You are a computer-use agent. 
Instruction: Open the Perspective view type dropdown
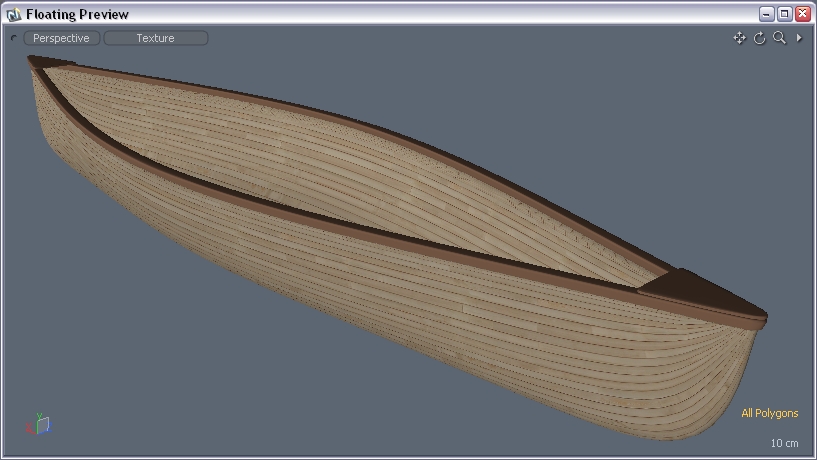point(61,38)
